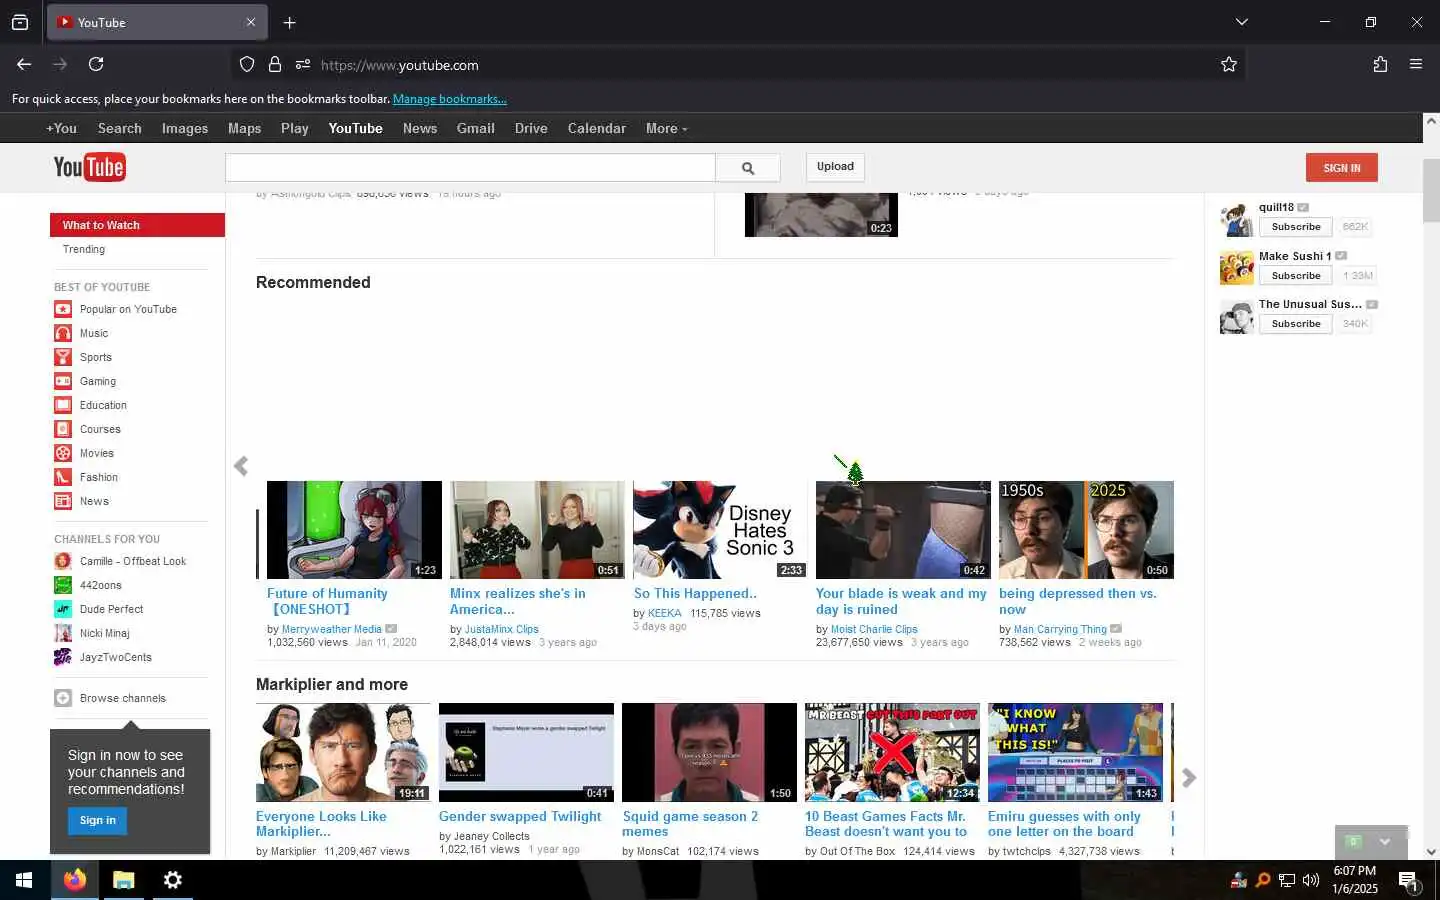Screen dimensions: 1440x900
Task: Click blue Sign in button in sidebar
Action: [x=98, y=820]
